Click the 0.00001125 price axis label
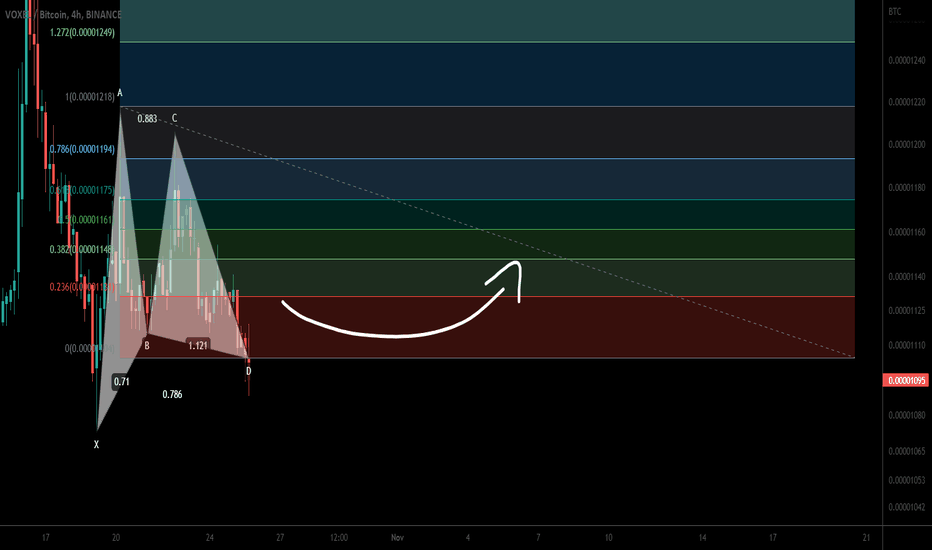Image resolution: width=932 pixels, height=550 pixels. [x=906, y=310]
